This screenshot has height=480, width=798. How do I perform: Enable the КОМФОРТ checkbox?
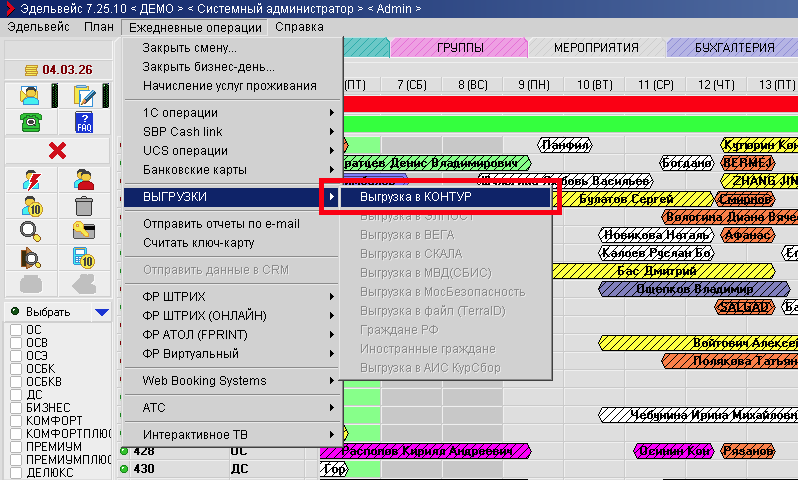click(x=16, y=421)
